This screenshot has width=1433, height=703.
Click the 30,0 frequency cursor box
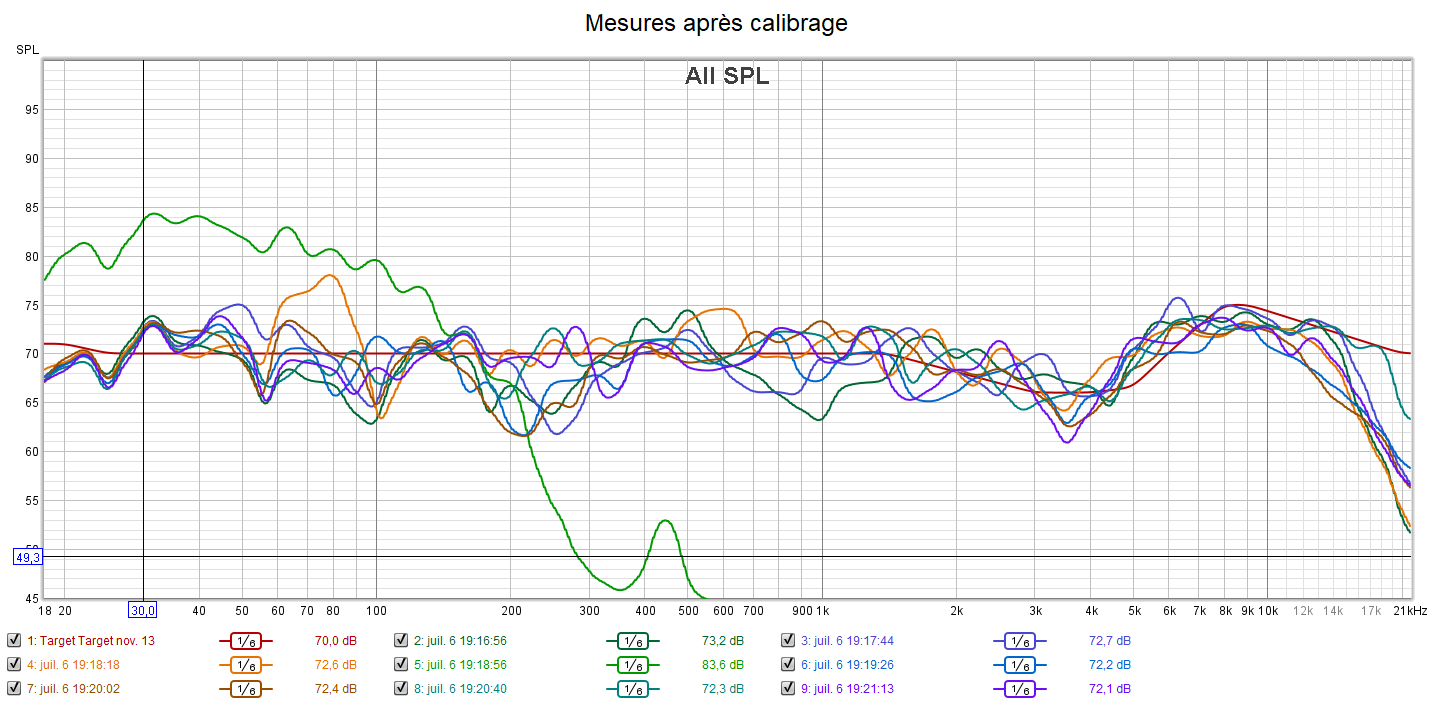tap(143, 610)
